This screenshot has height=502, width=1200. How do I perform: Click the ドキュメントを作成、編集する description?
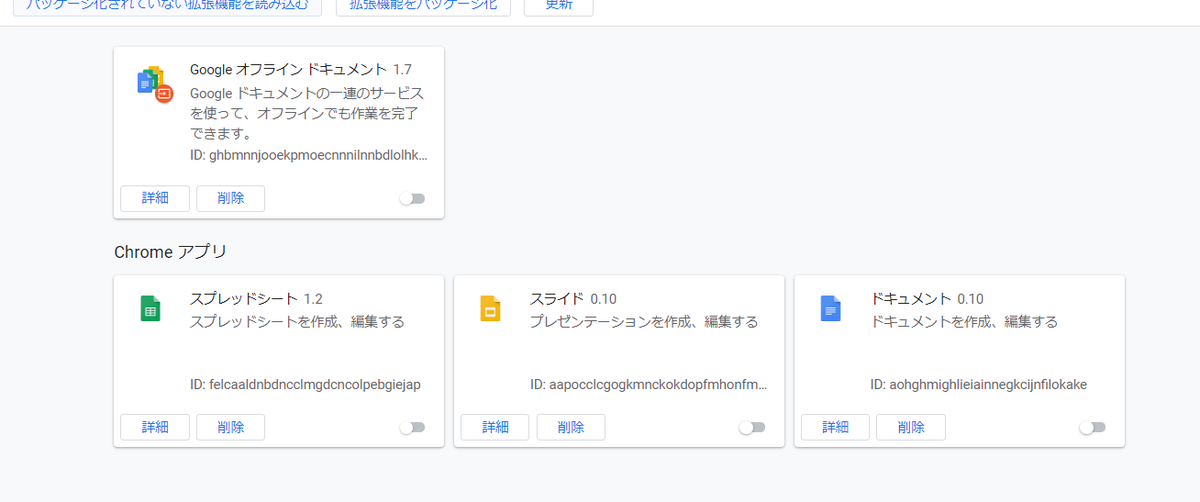tap(964, 322)
